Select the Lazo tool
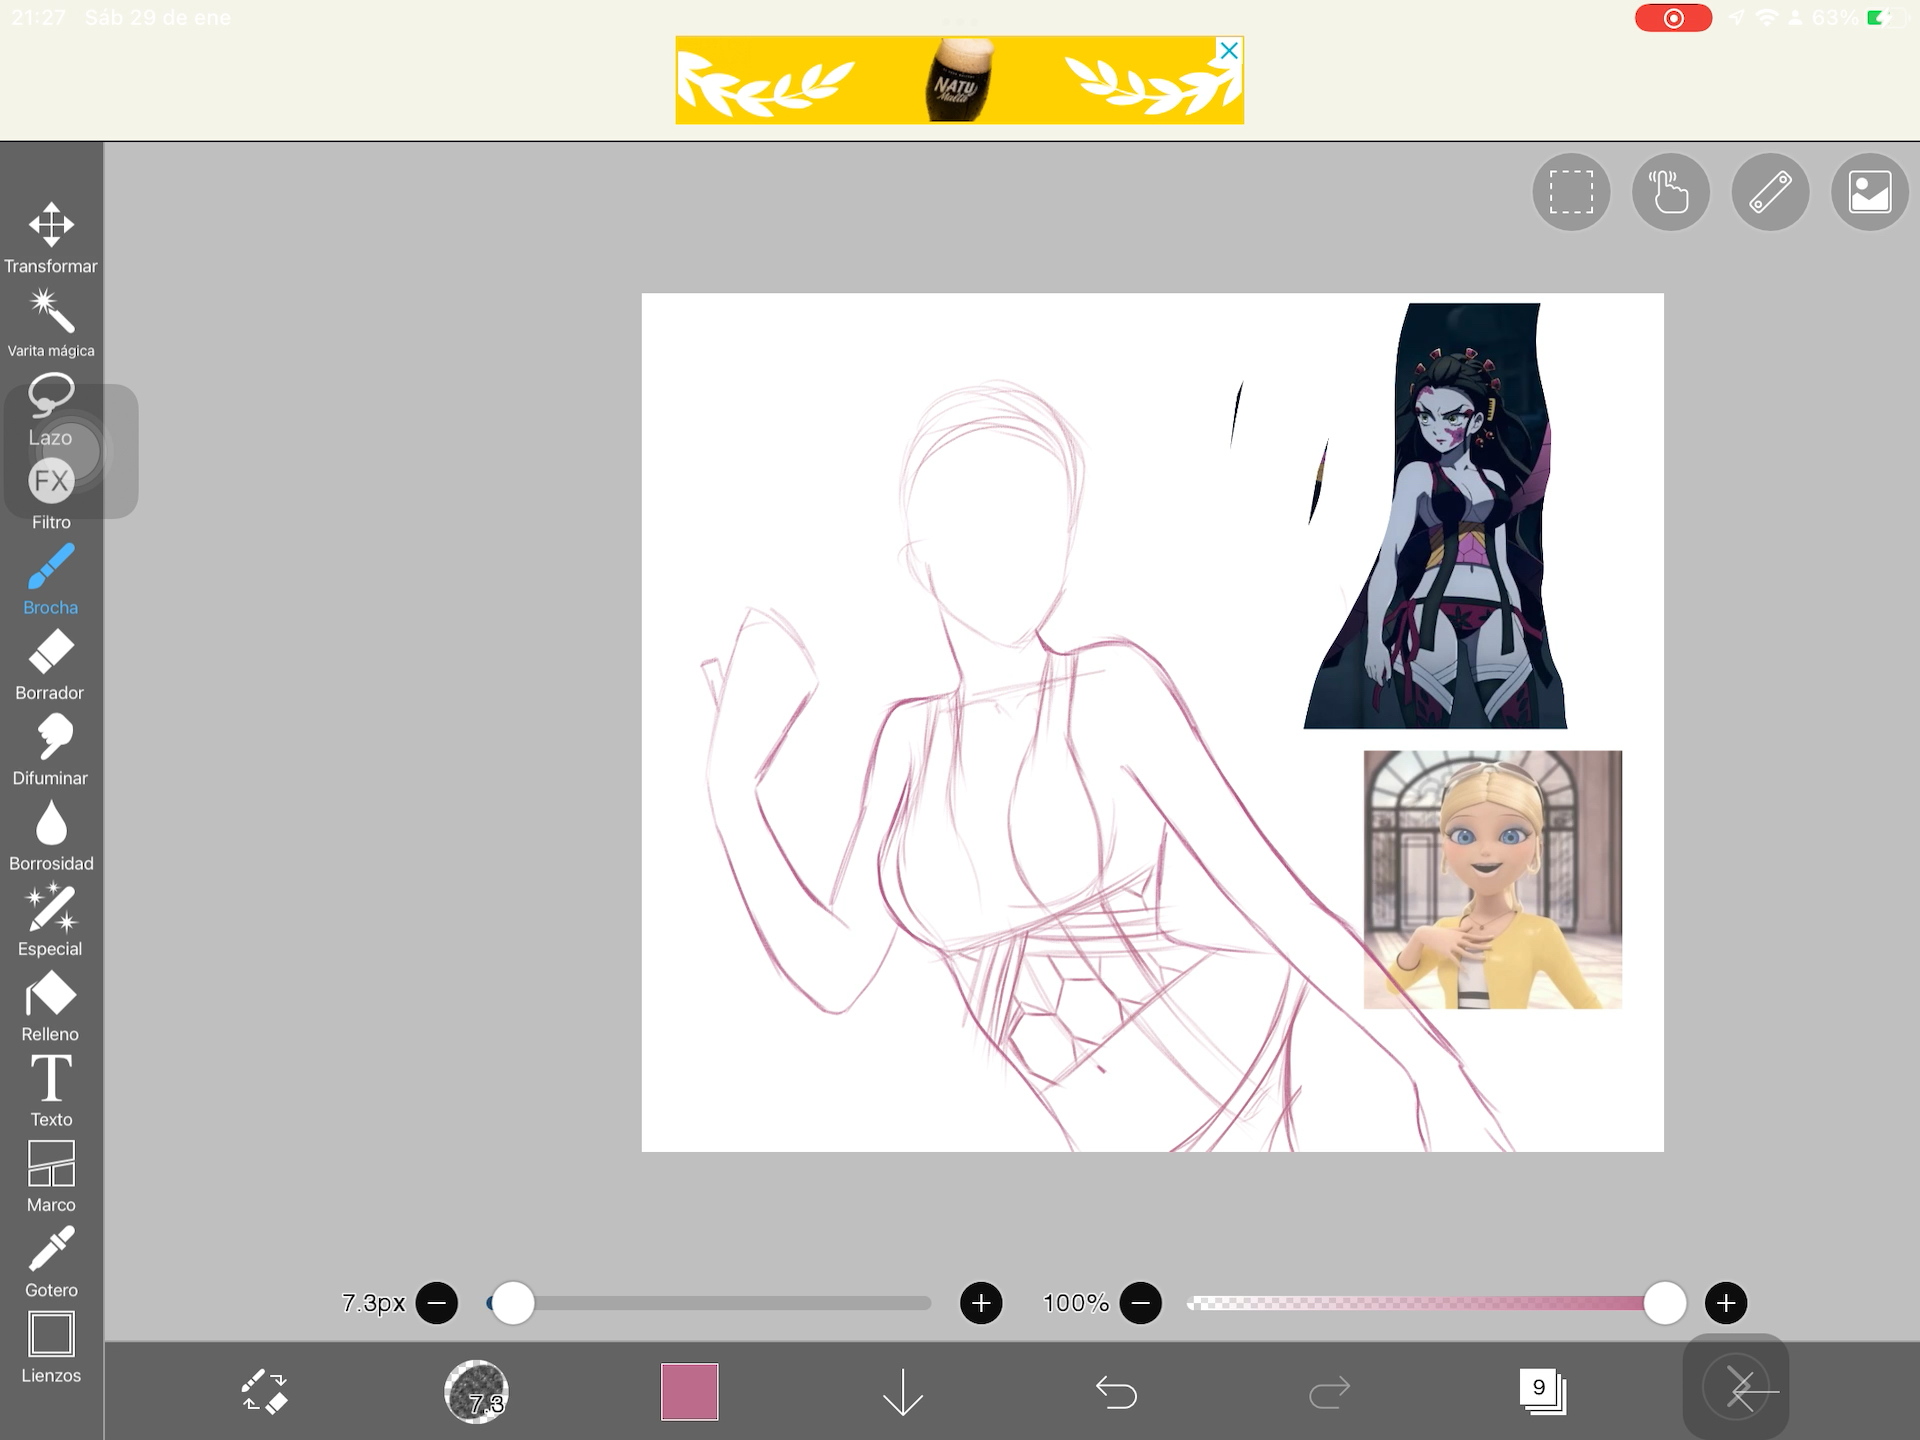 pos(51,410)
